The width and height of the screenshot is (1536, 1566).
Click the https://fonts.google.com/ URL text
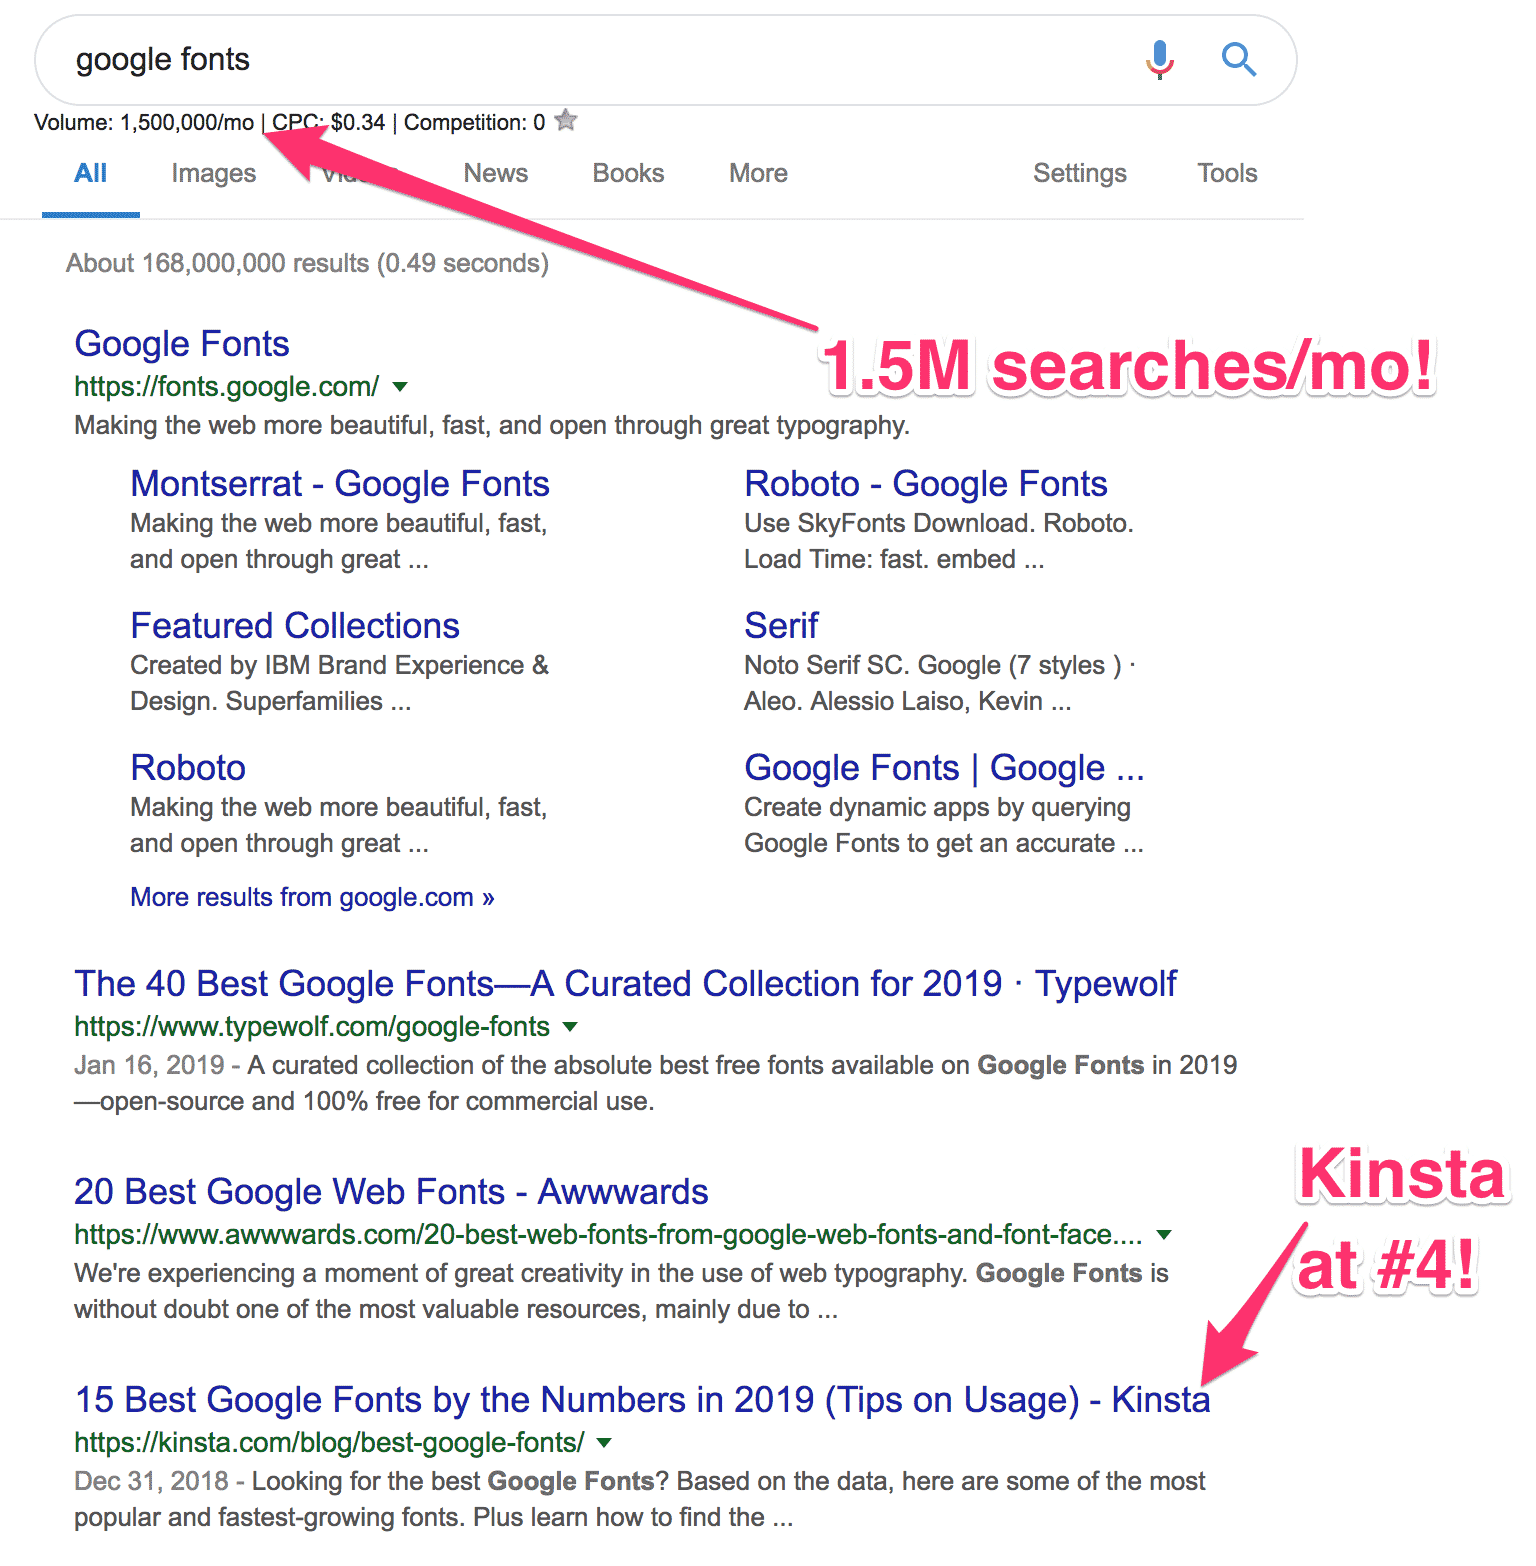(227, 386)
